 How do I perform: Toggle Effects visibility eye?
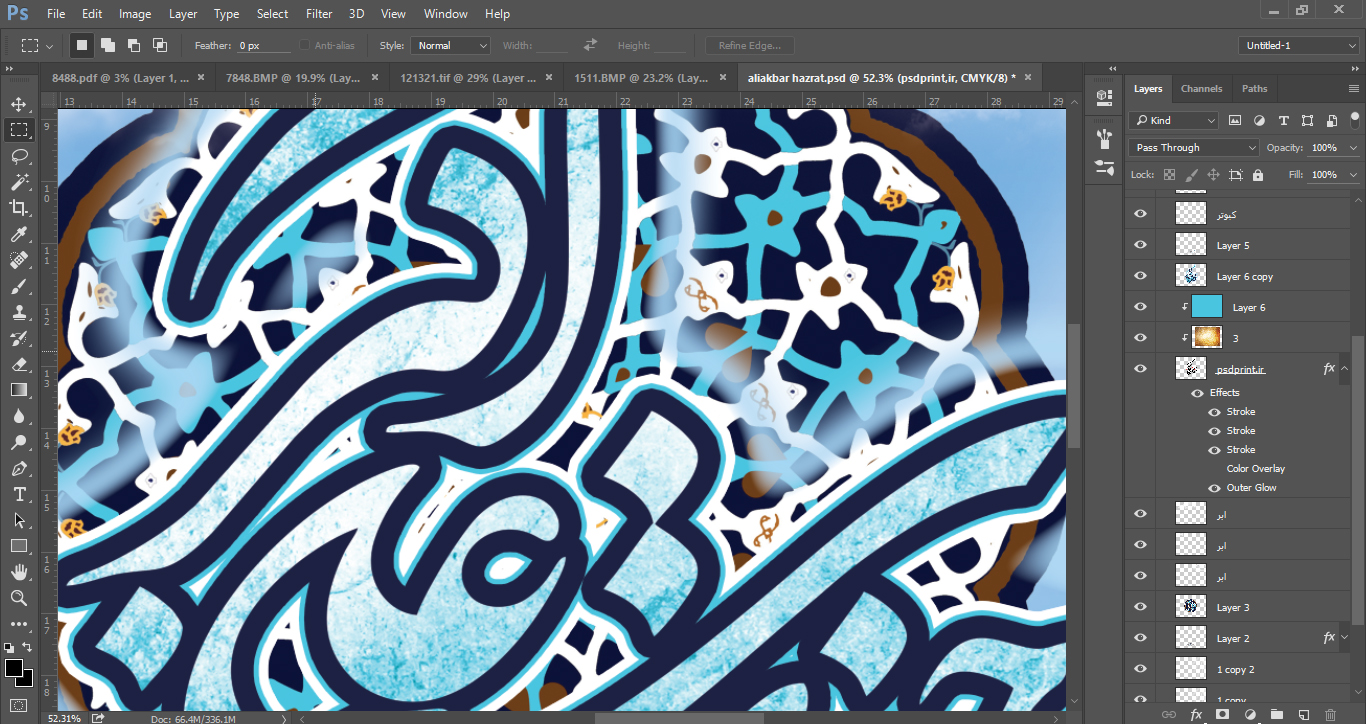[x=1197, y=393]
